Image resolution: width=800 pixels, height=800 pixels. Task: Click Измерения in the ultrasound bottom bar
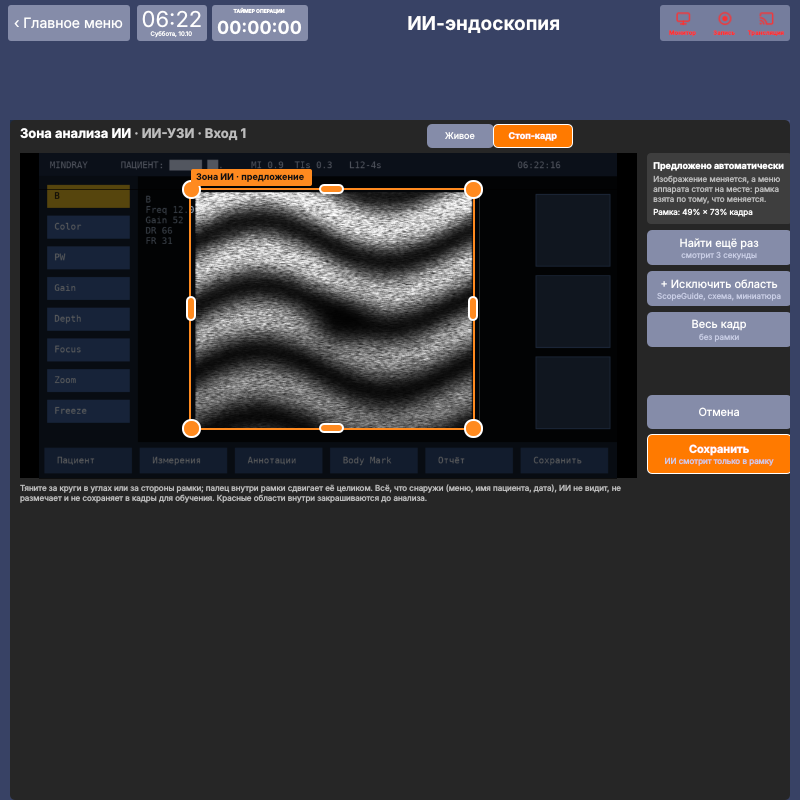[183, 460]
